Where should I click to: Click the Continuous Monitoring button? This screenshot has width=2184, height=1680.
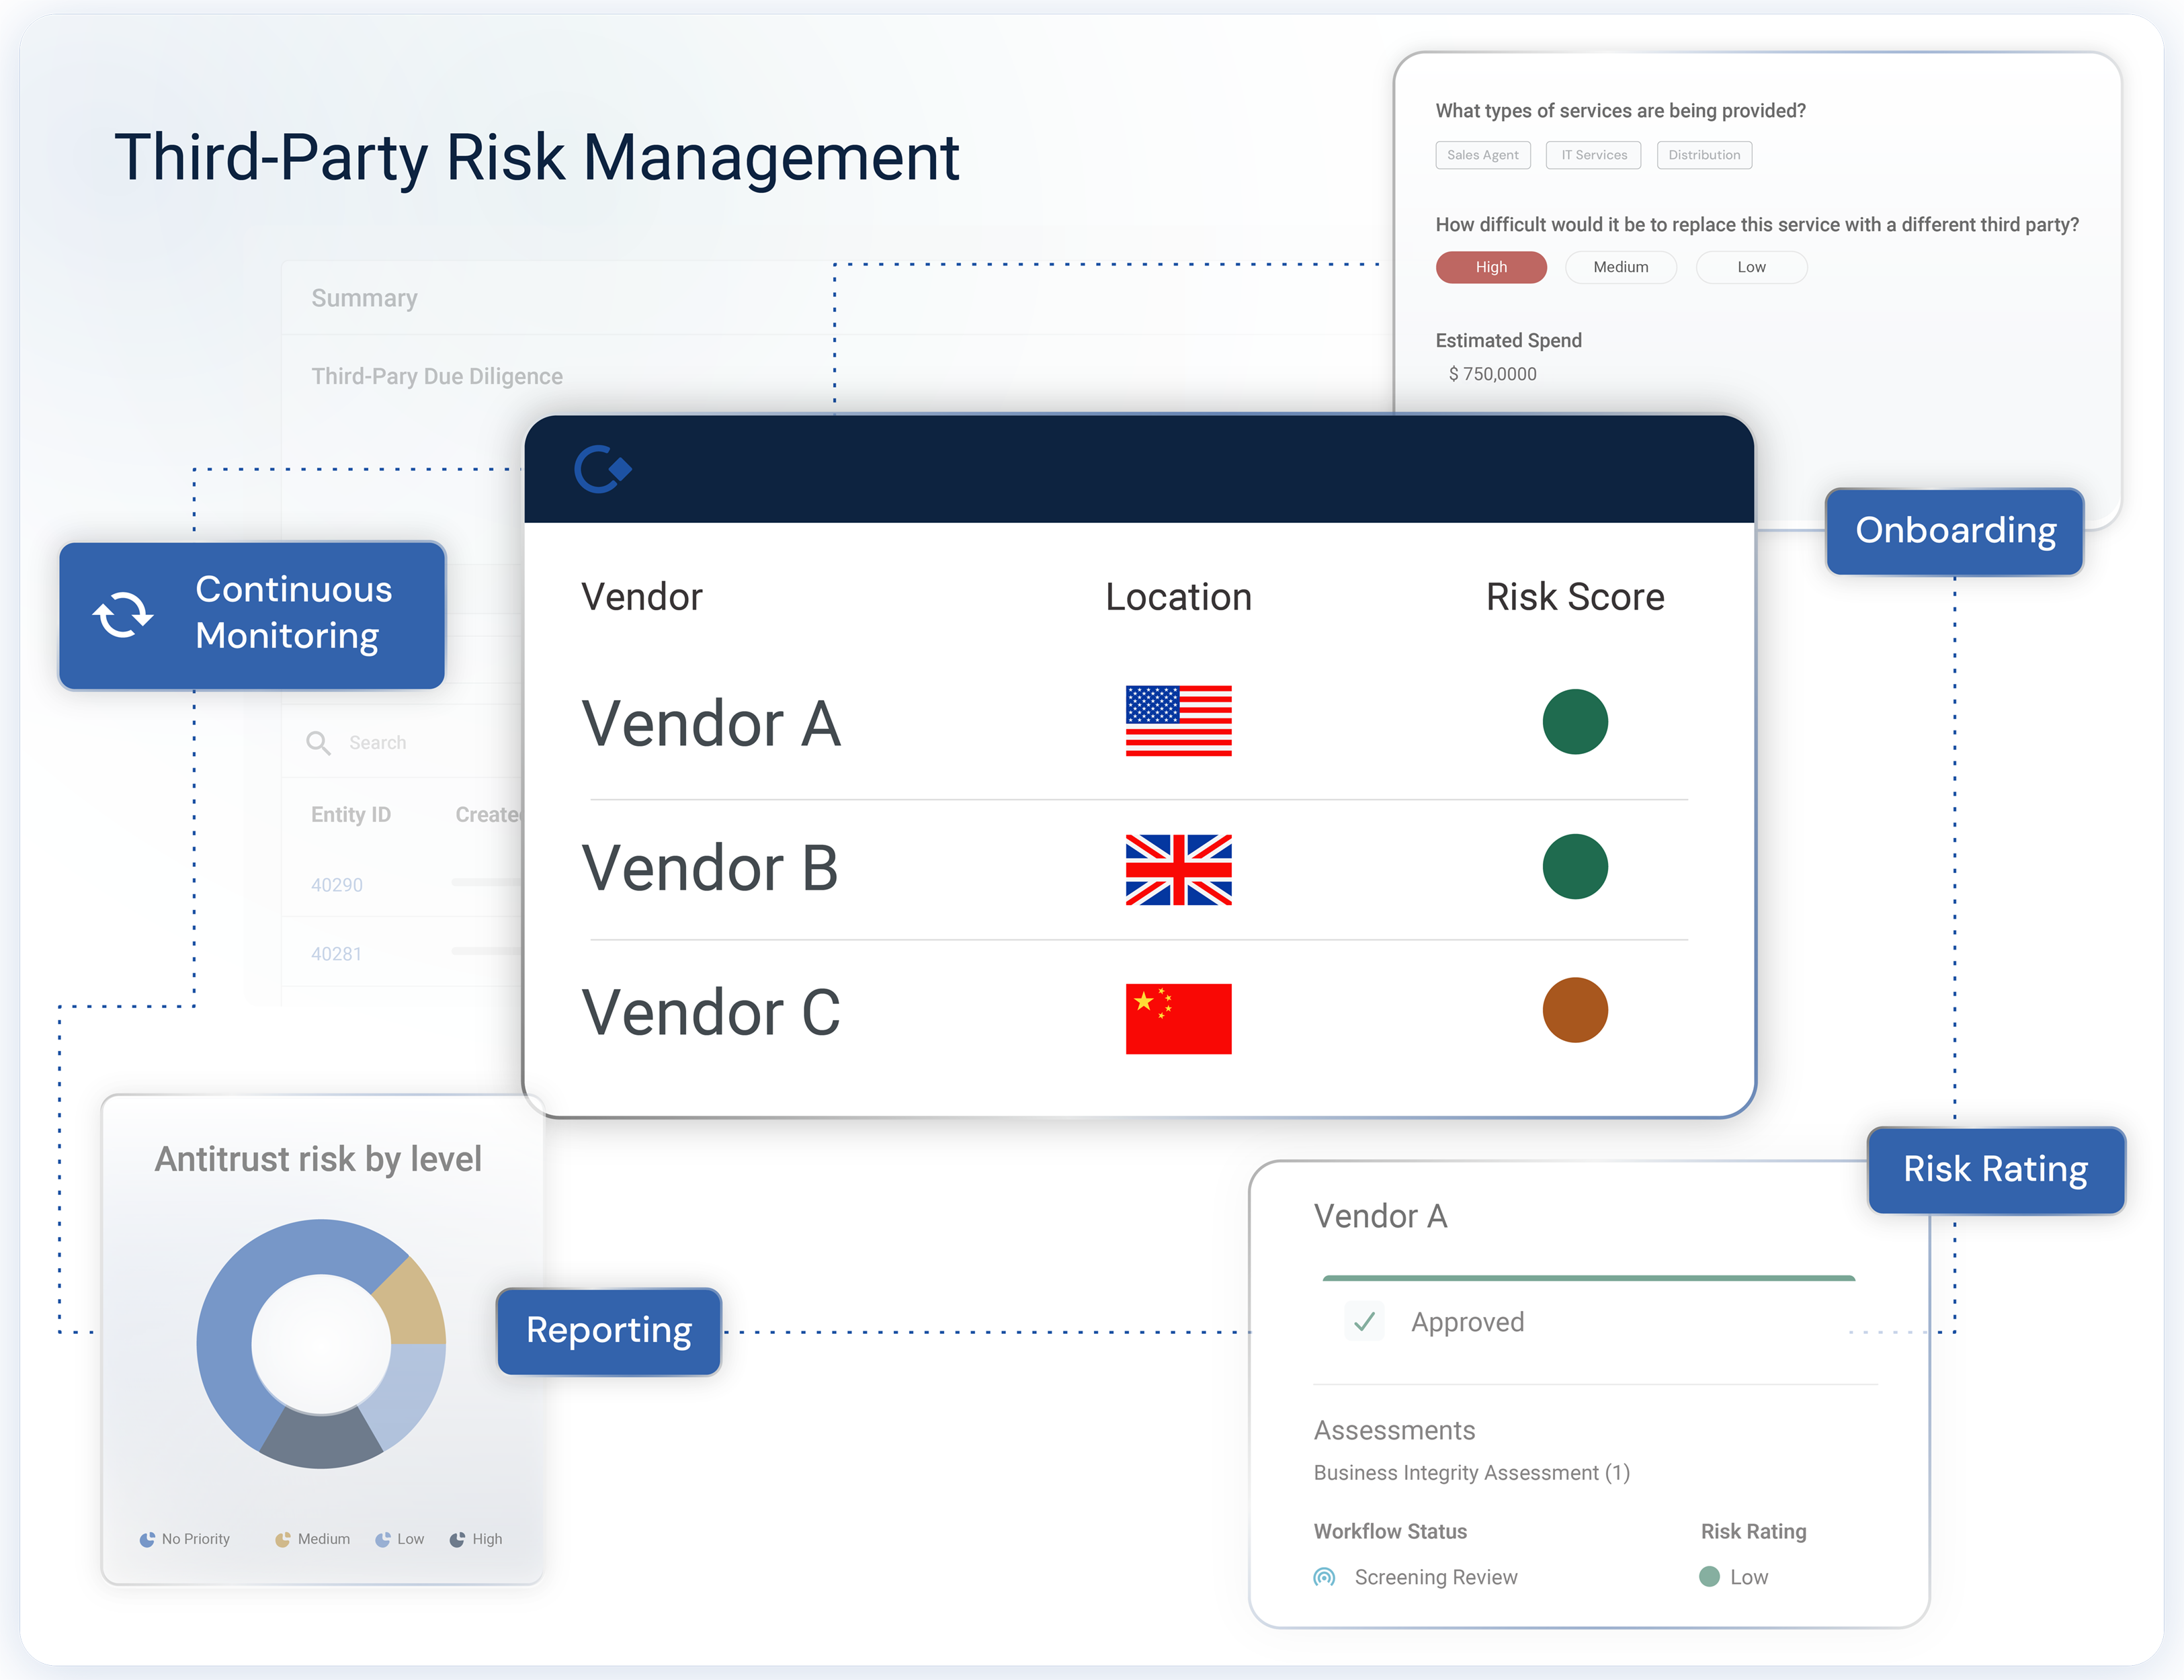point(252,615)
